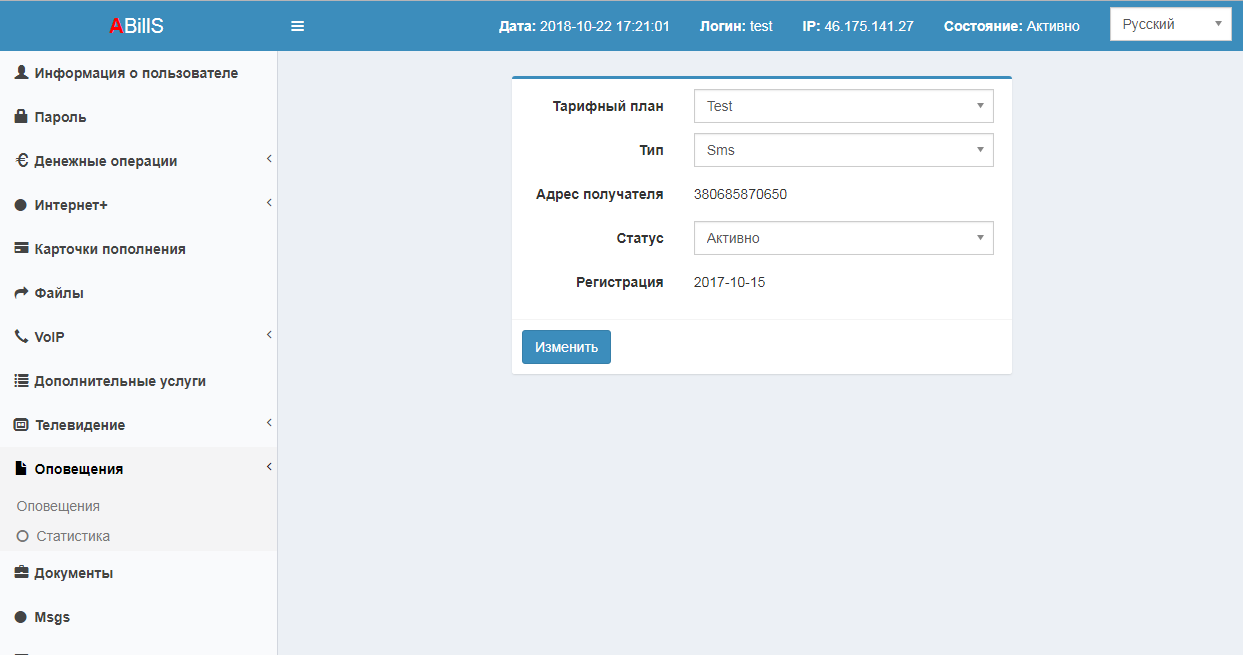
Task: Open the Msgs sidebar menu item
Action: 52,617
